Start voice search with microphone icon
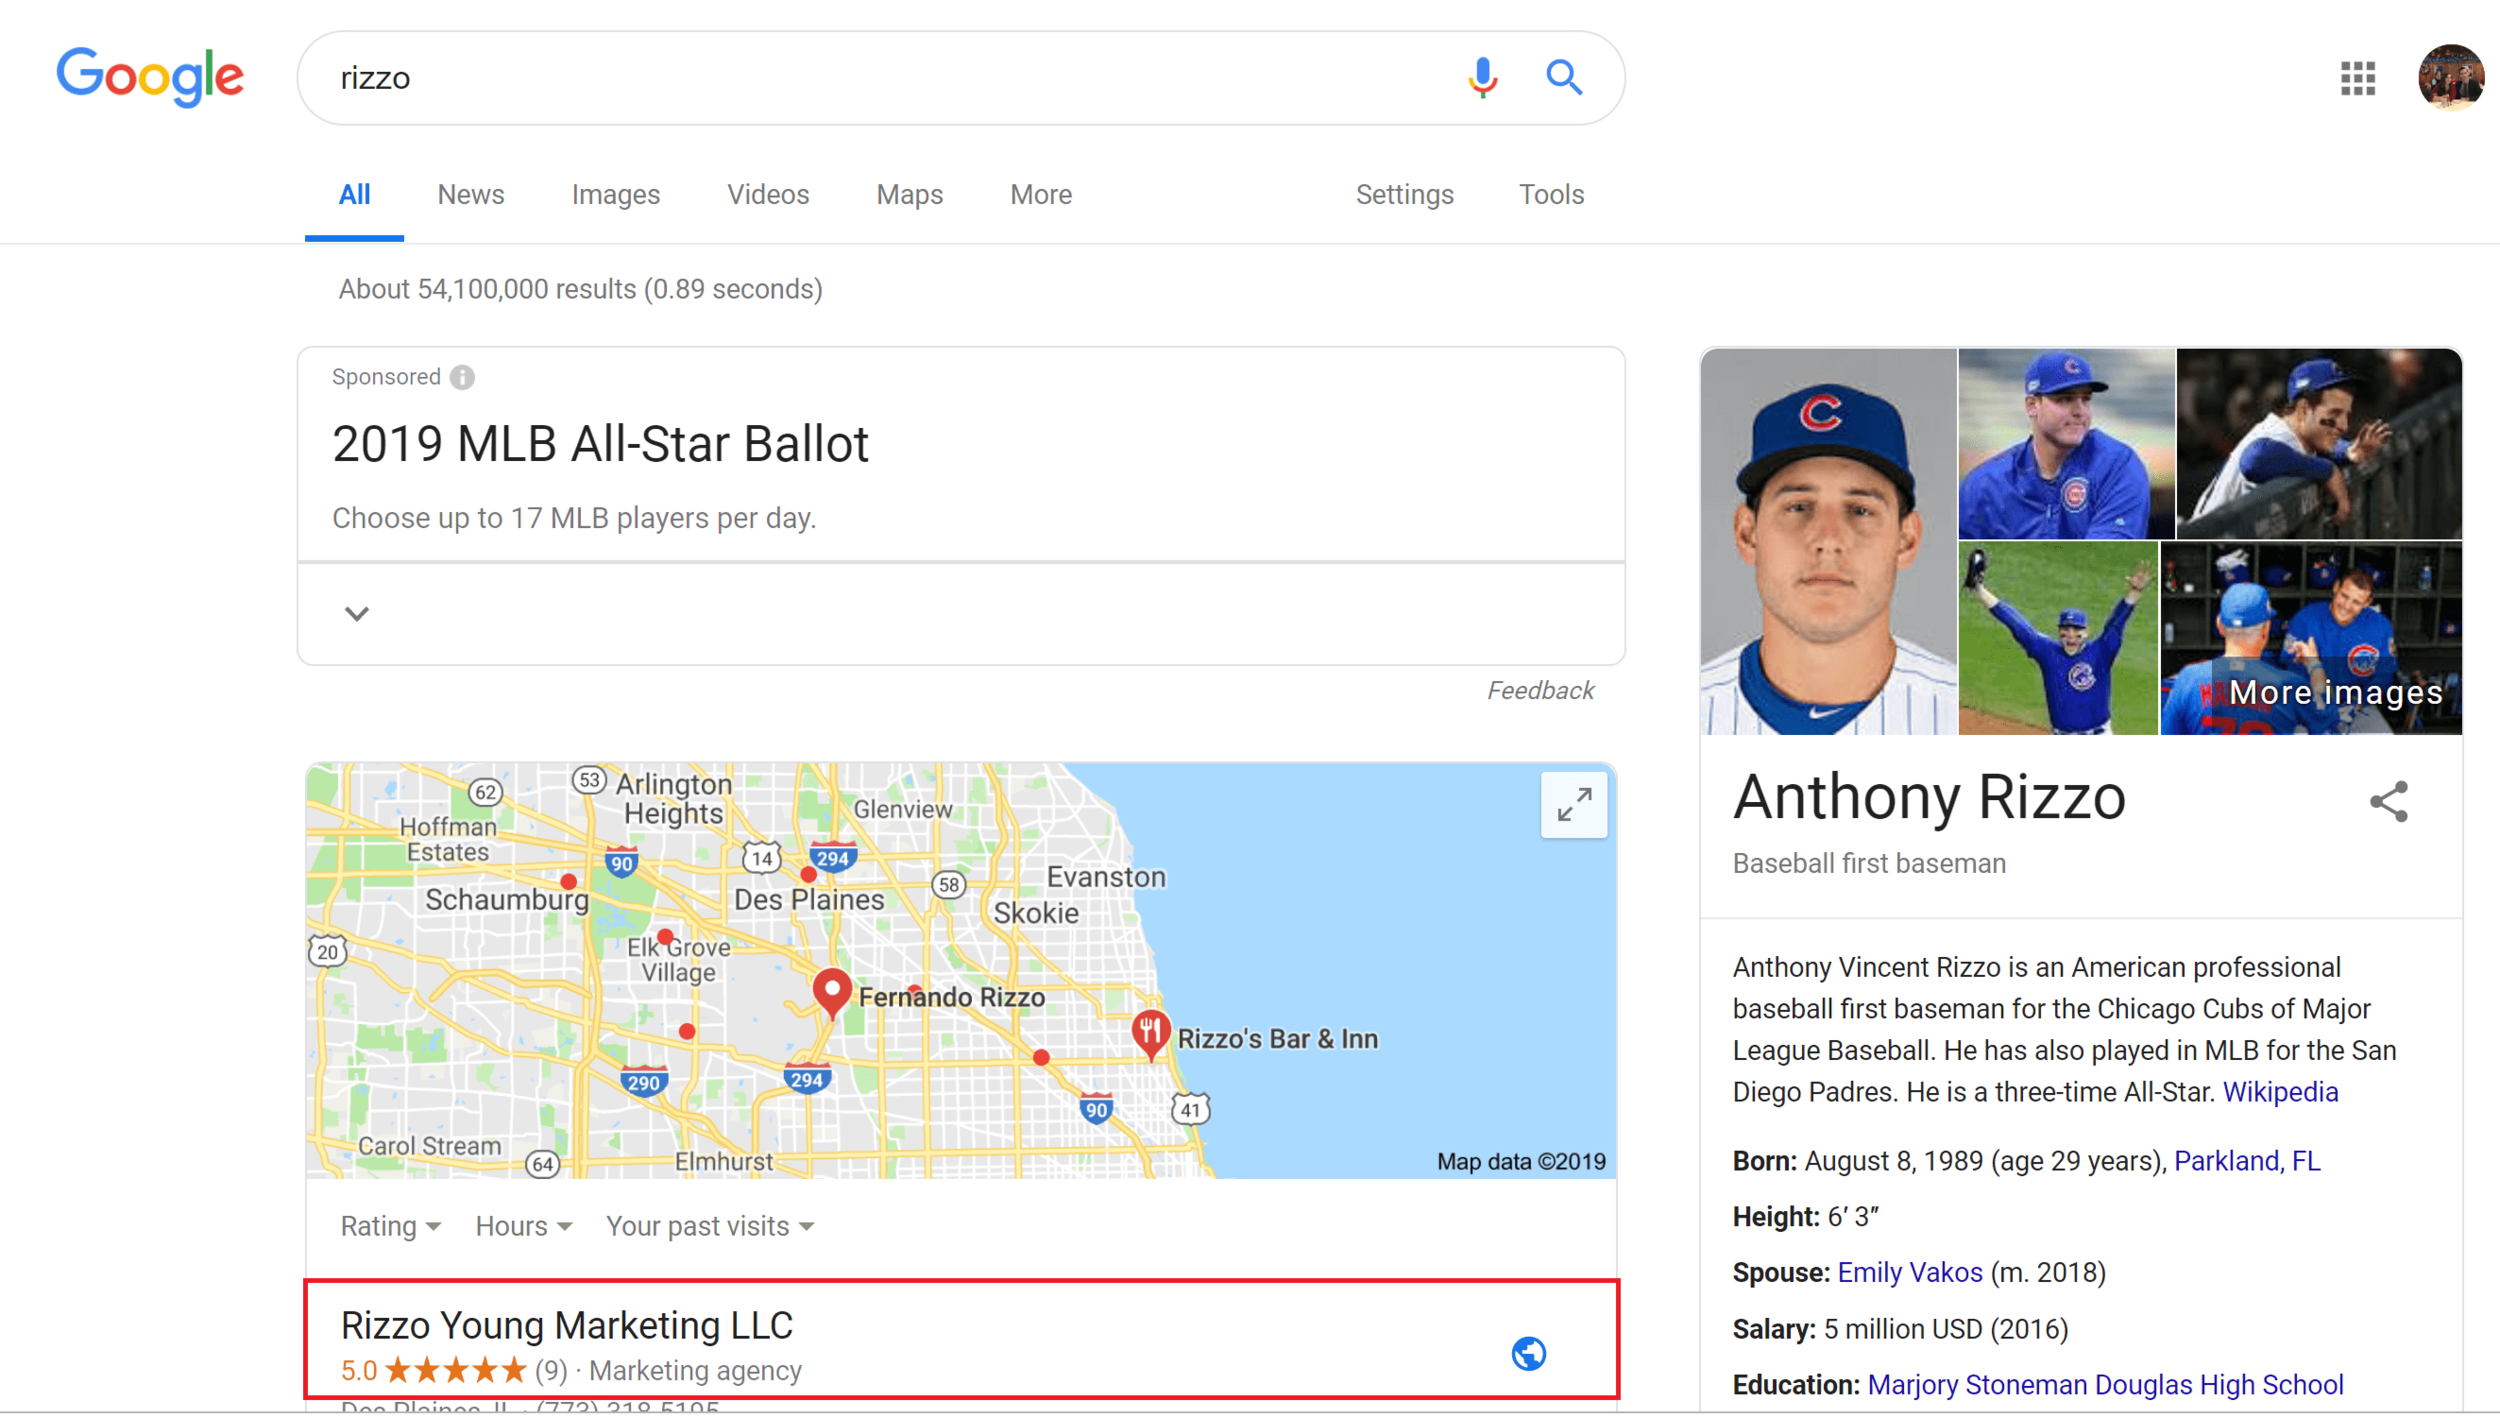This screenshot has width=2500, height=1418. [x=1482, y=77]
